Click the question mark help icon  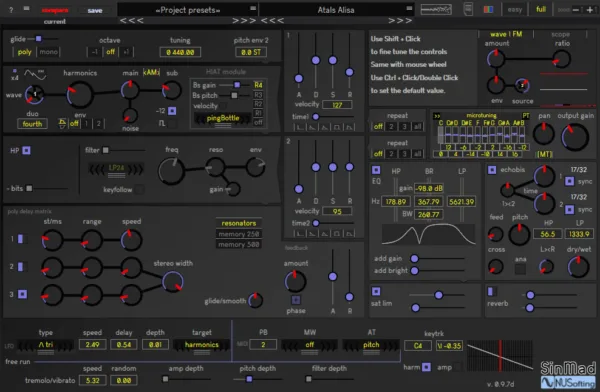coord(11,10)
